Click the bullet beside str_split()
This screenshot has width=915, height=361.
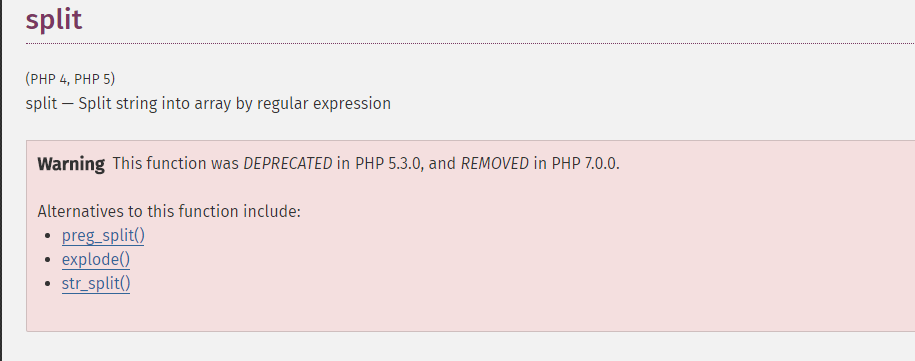tap(48, 284)
